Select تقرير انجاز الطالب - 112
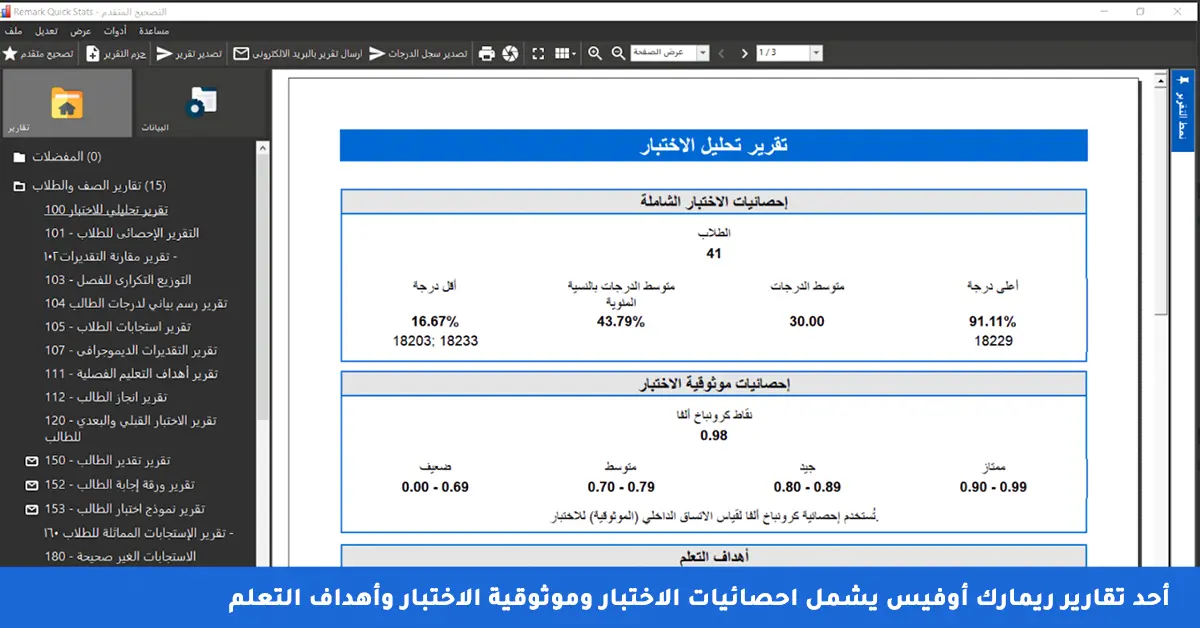Image resolution: width=1200 pixels, height=628 pixels. tap(105, 397)
